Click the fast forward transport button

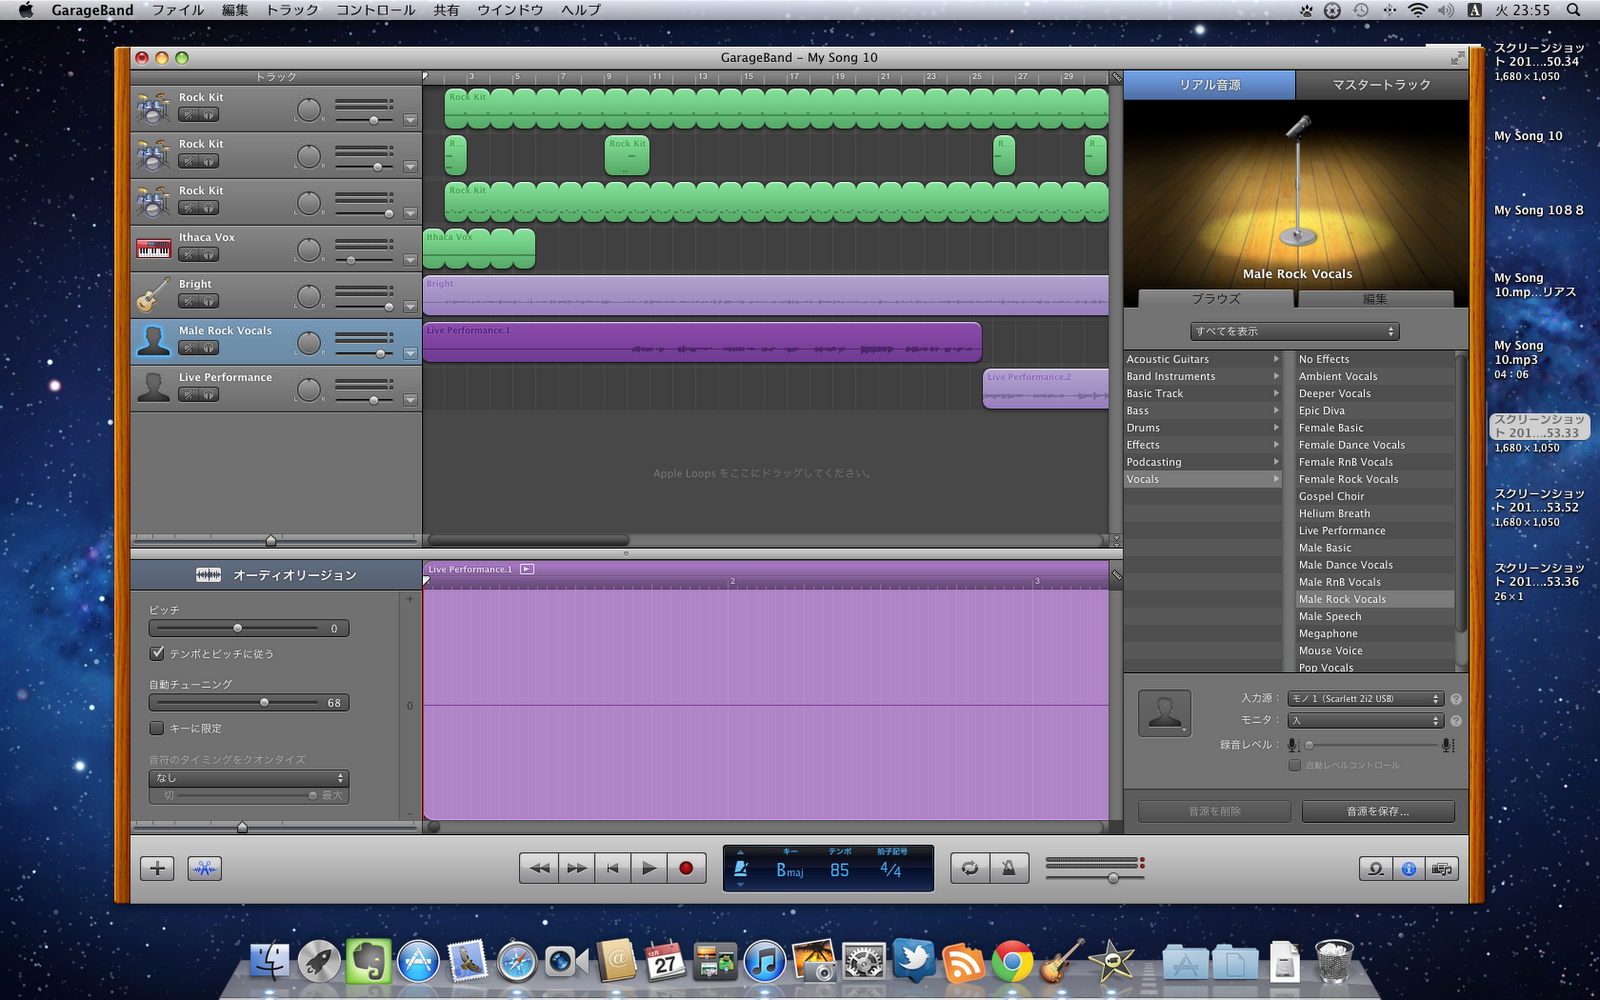tap(576, 868)
